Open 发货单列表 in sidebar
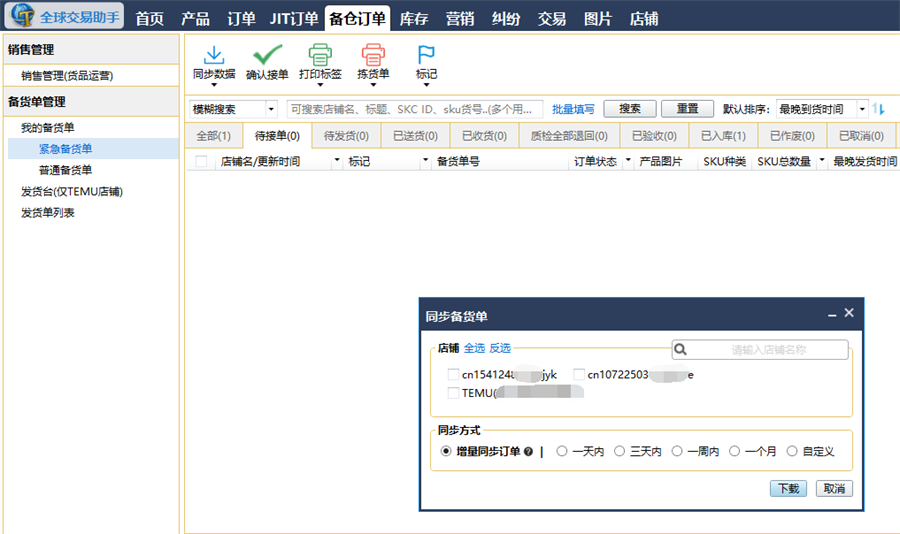 48,212
